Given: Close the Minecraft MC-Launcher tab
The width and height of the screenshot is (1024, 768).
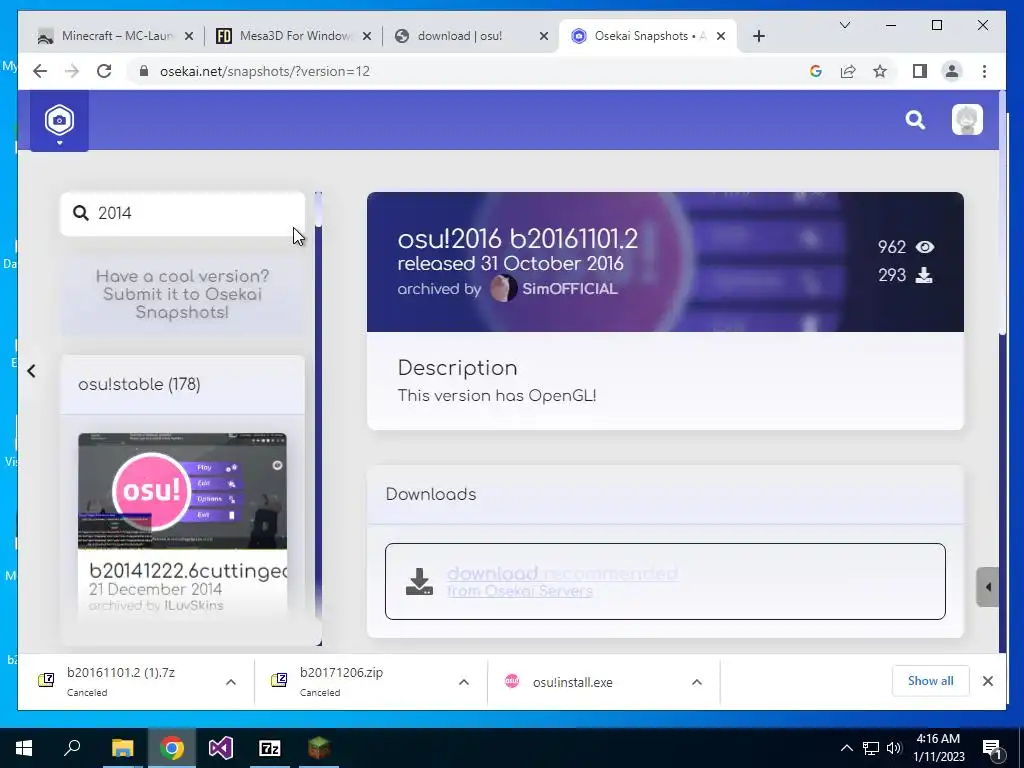Looking at the screenshot, I should 189,37.
